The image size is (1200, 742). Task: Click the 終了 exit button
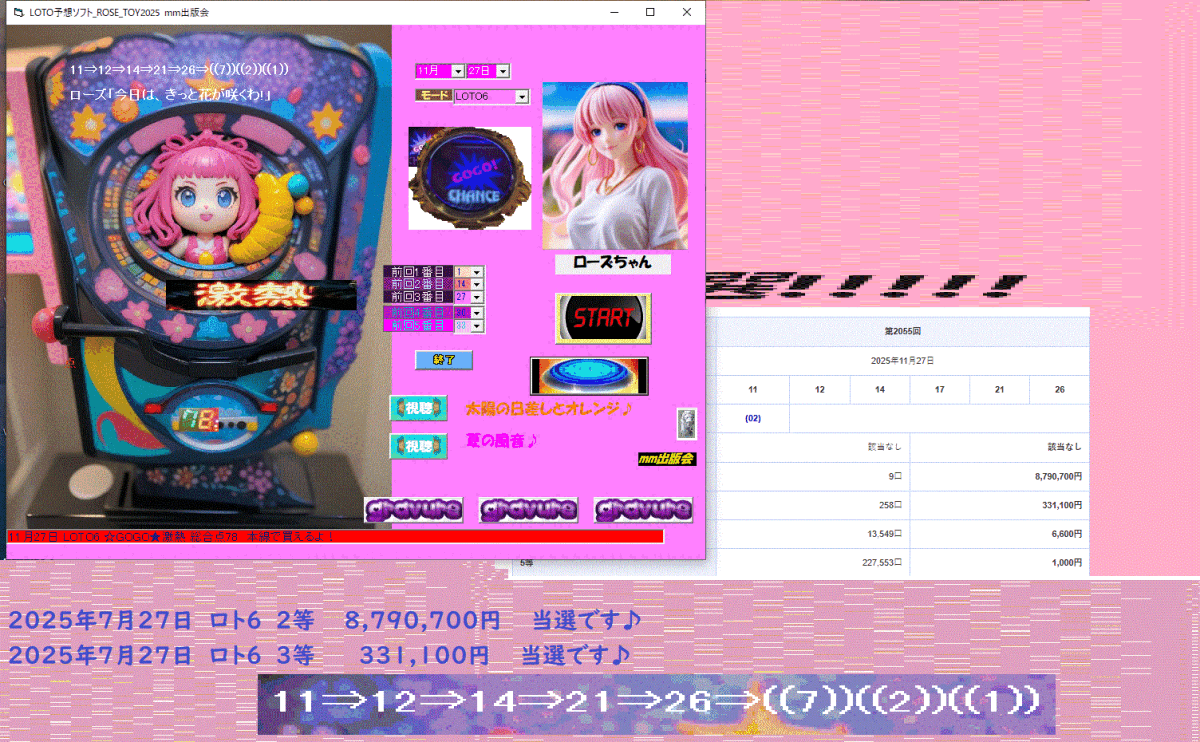point(444,360)
